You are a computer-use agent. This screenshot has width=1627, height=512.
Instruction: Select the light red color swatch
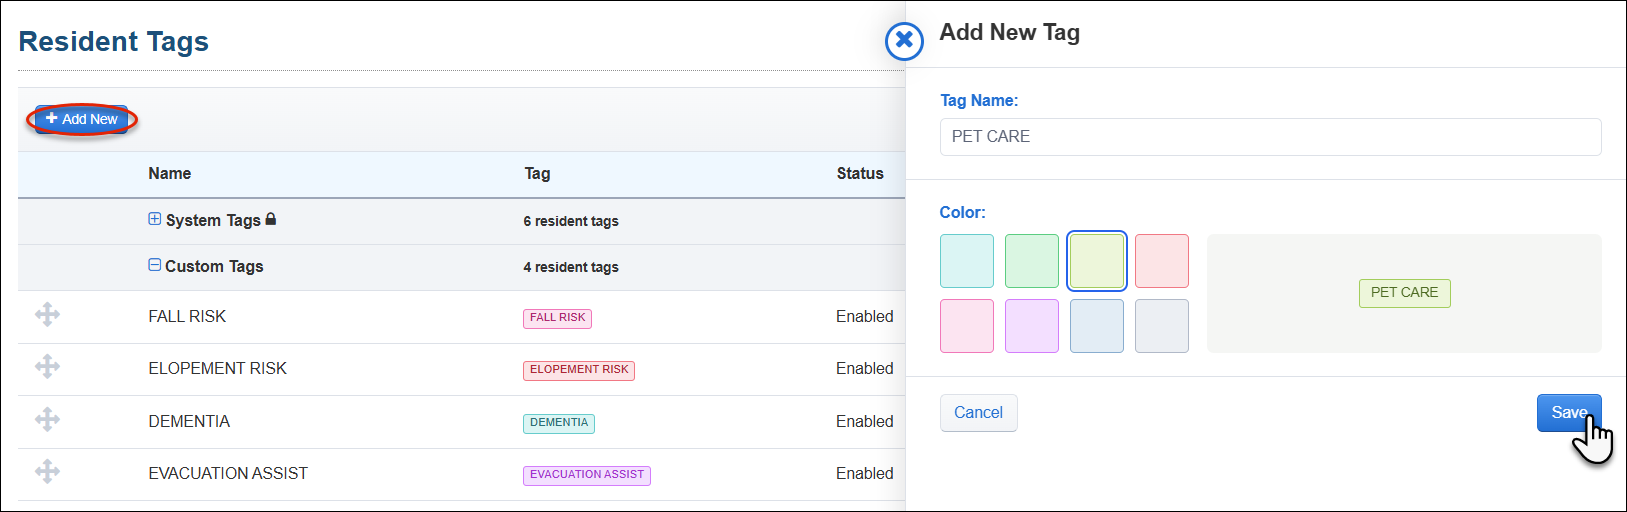1162,261
